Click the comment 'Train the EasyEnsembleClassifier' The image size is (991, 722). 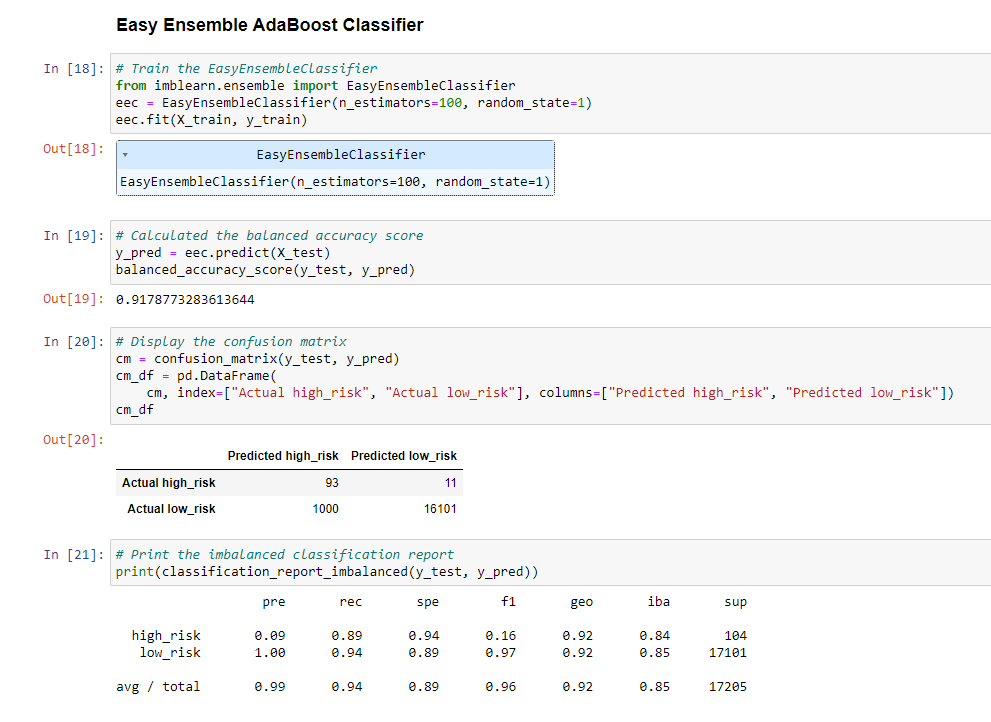[x=246, y=68]
